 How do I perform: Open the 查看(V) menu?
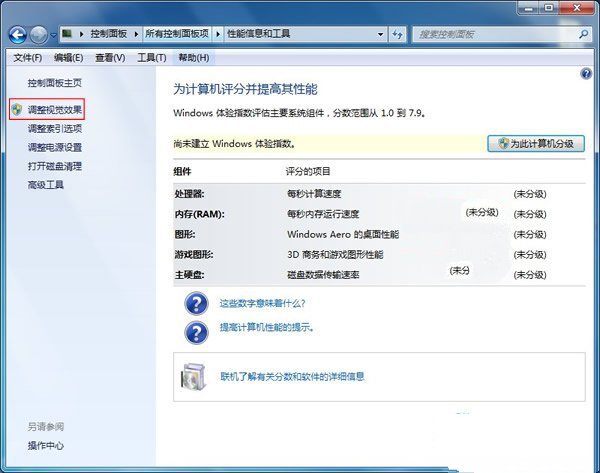coord(110,58)
